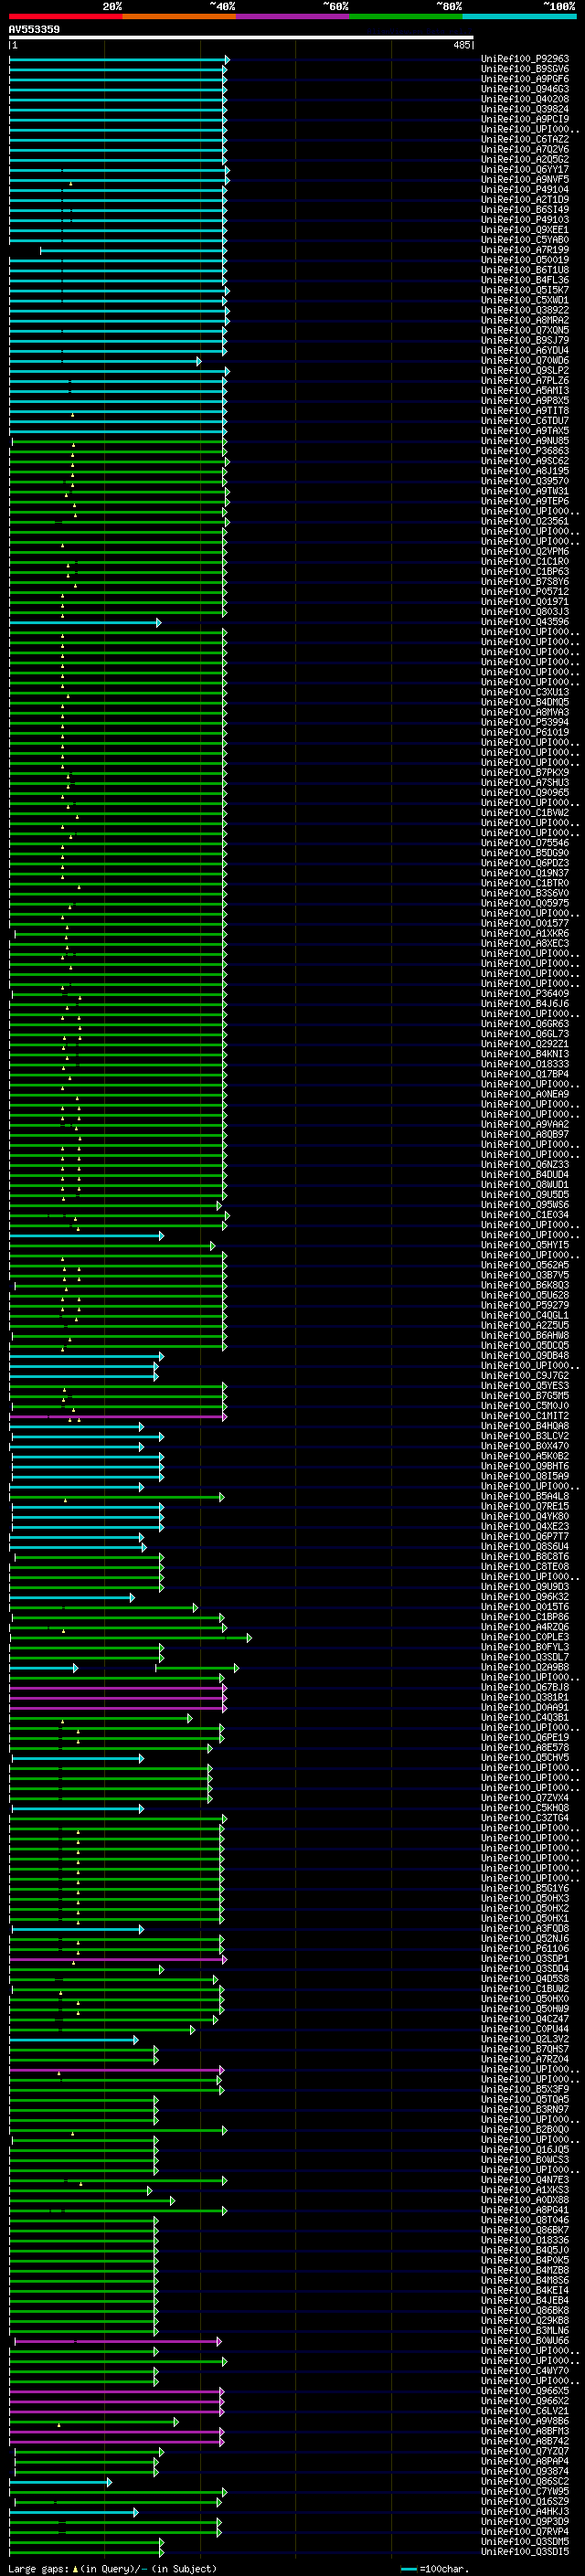Click the short cyan alignment bar for UniRef100_Q43596
The image size is (585, 2576).
pyautogui.click(x=85, y=622)
